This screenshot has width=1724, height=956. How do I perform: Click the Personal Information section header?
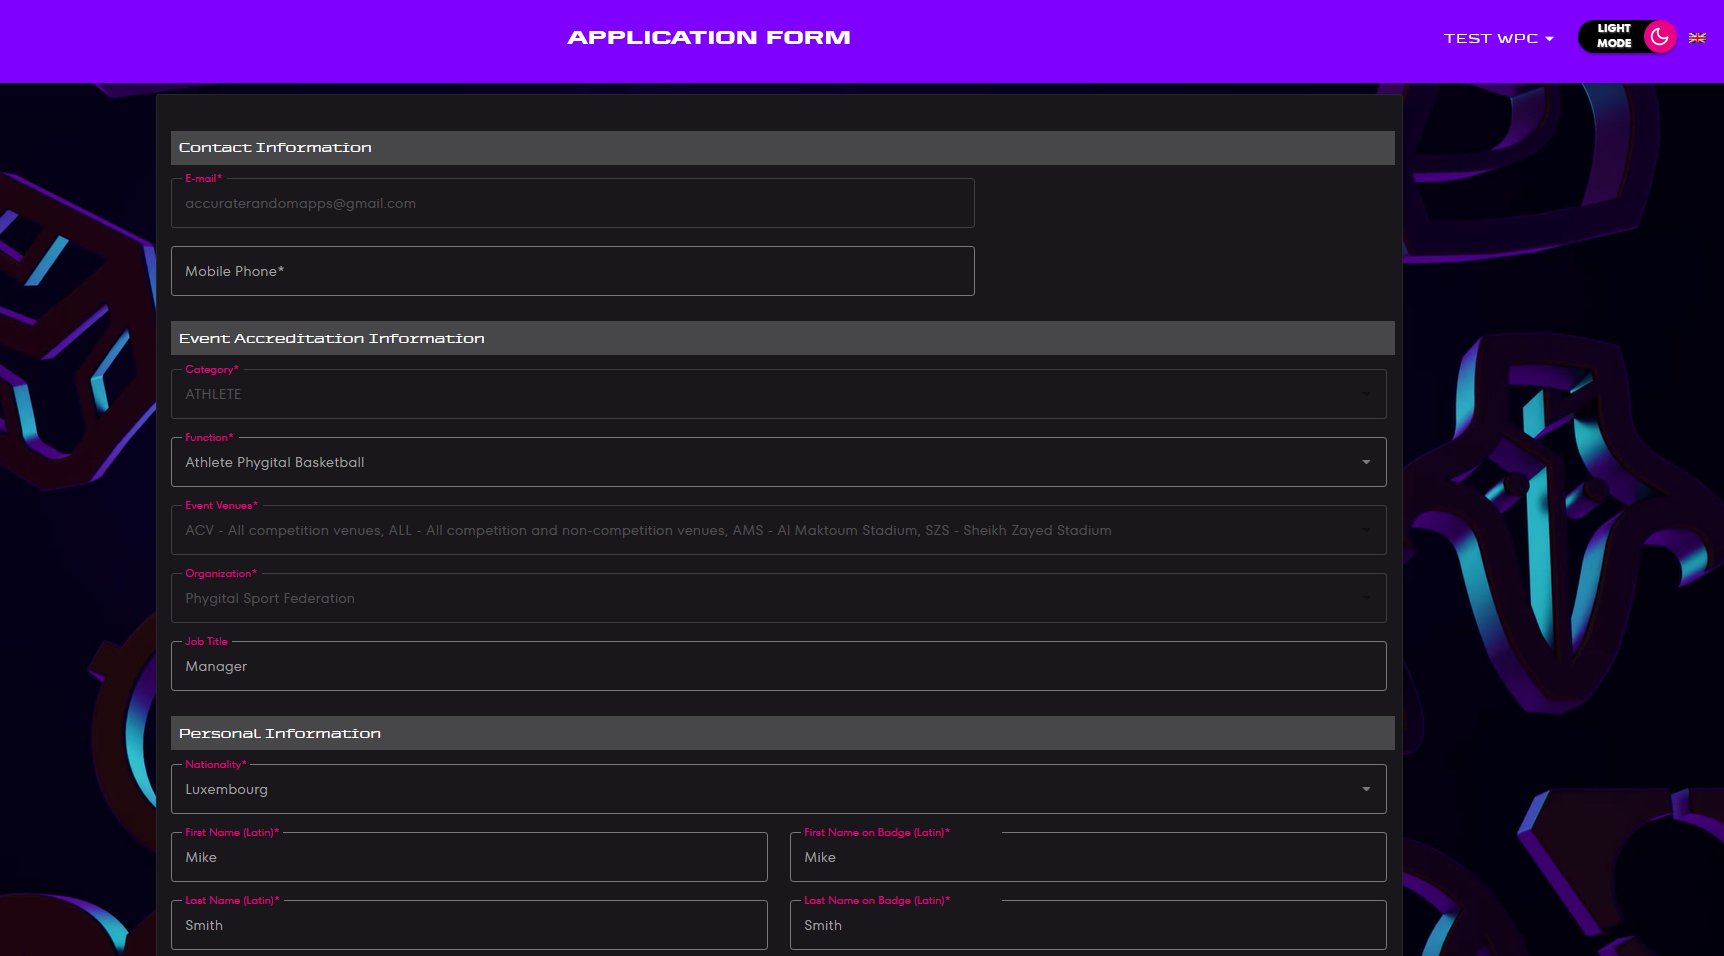click(x=783, y=733)
